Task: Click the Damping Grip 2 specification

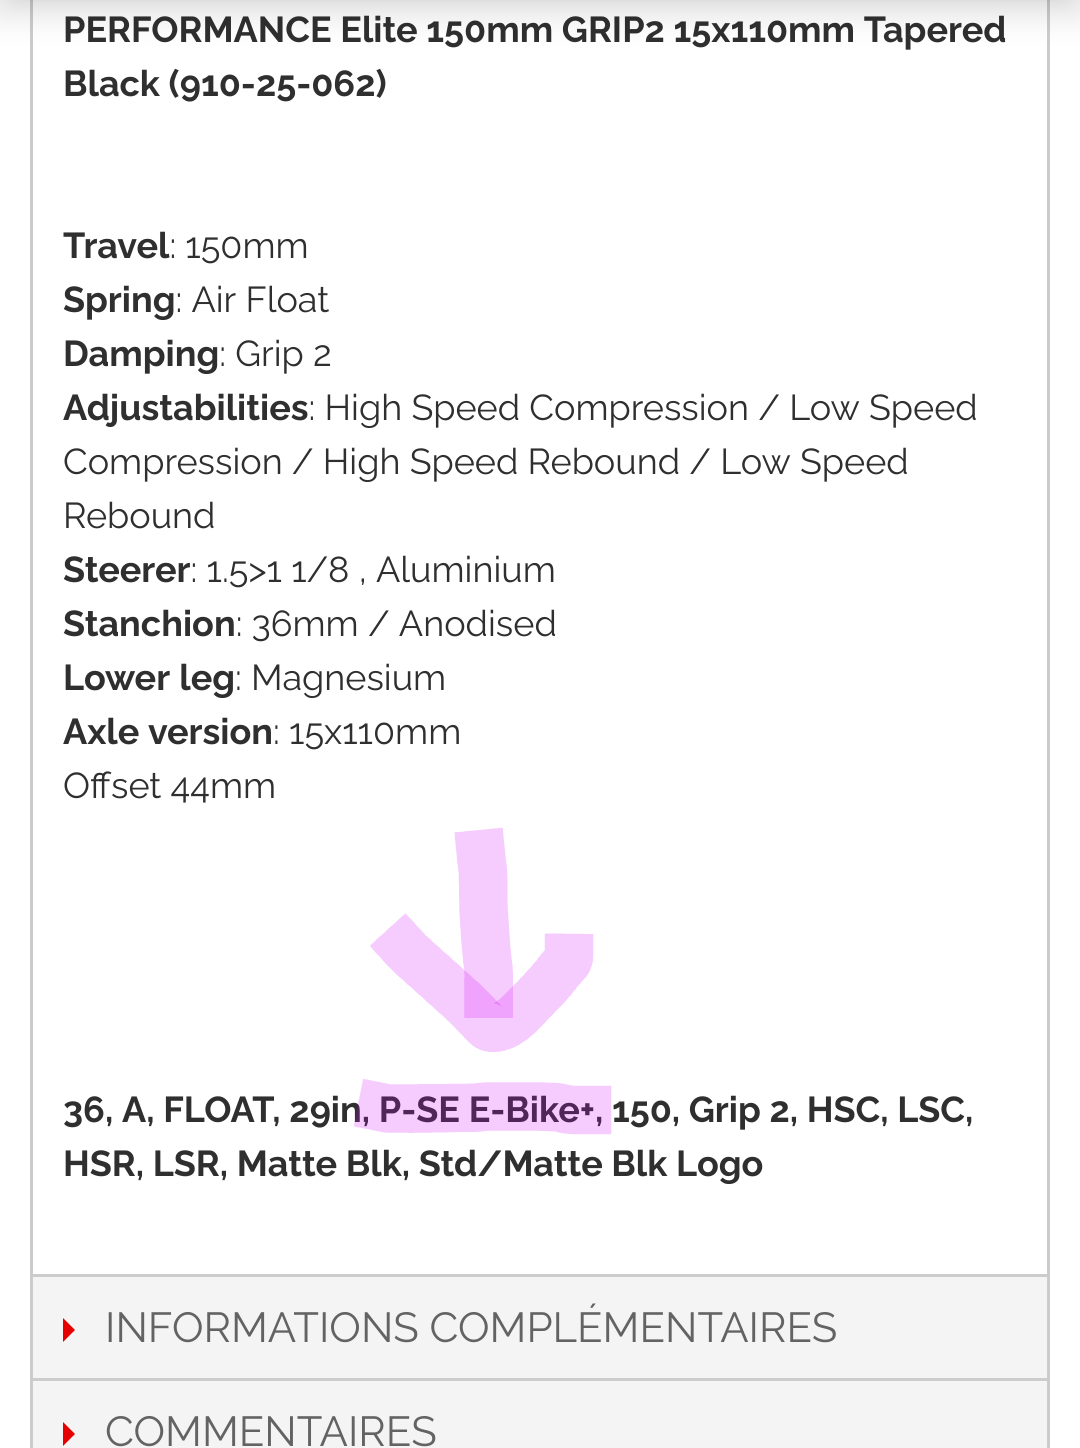Action: pos(197,354)
